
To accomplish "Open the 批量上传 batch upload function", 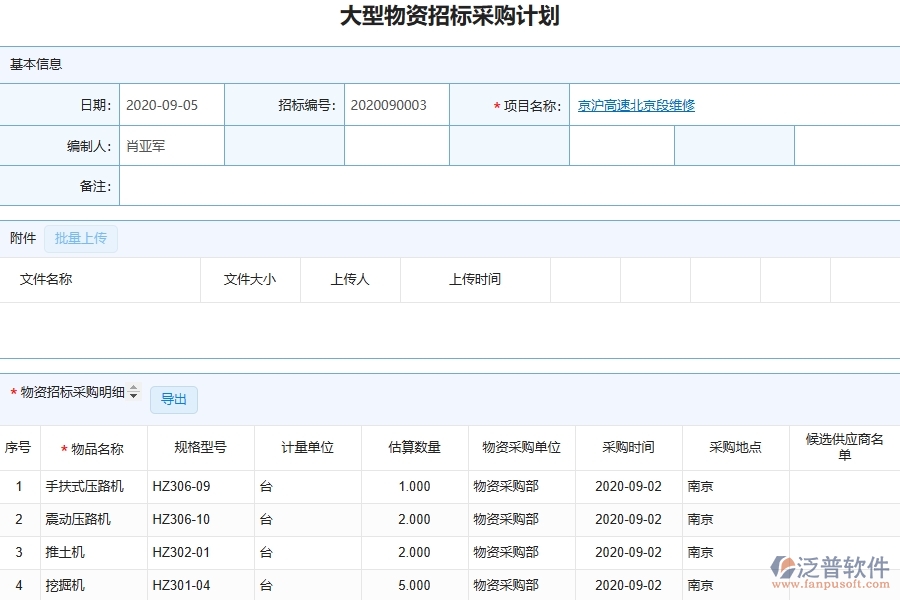I will click(x=81, y=238).
